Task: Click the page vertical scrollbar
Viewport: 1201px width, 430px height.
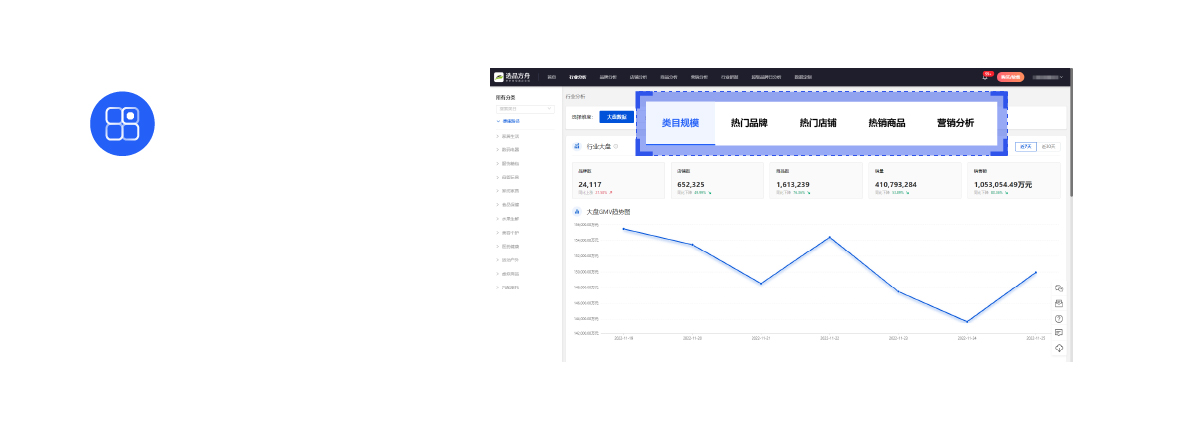Action: point(1070,130)
